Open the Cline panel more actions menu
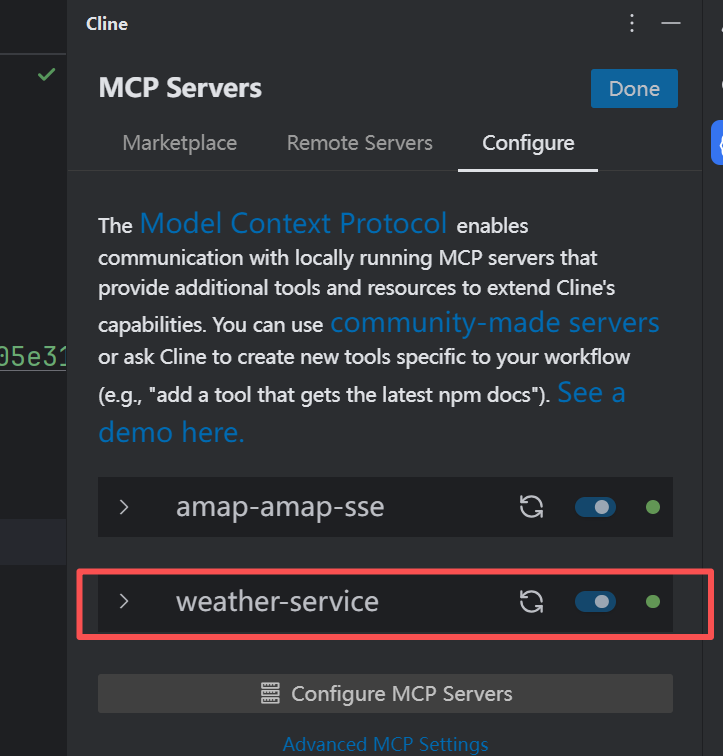Image resolution: width=723 pixels, height=756 pixels. pos(632,23)
